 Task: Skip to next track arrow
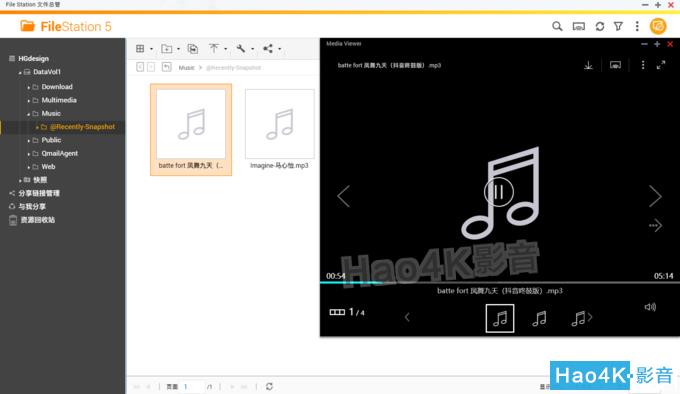(x=655, y=196)
